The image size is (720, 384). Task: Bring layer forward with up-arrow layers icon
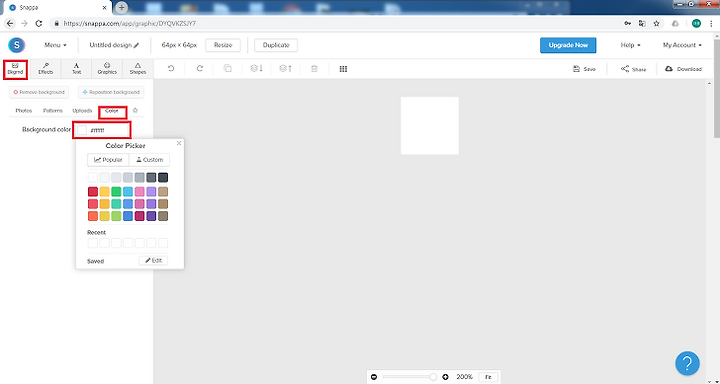[285, 69]
